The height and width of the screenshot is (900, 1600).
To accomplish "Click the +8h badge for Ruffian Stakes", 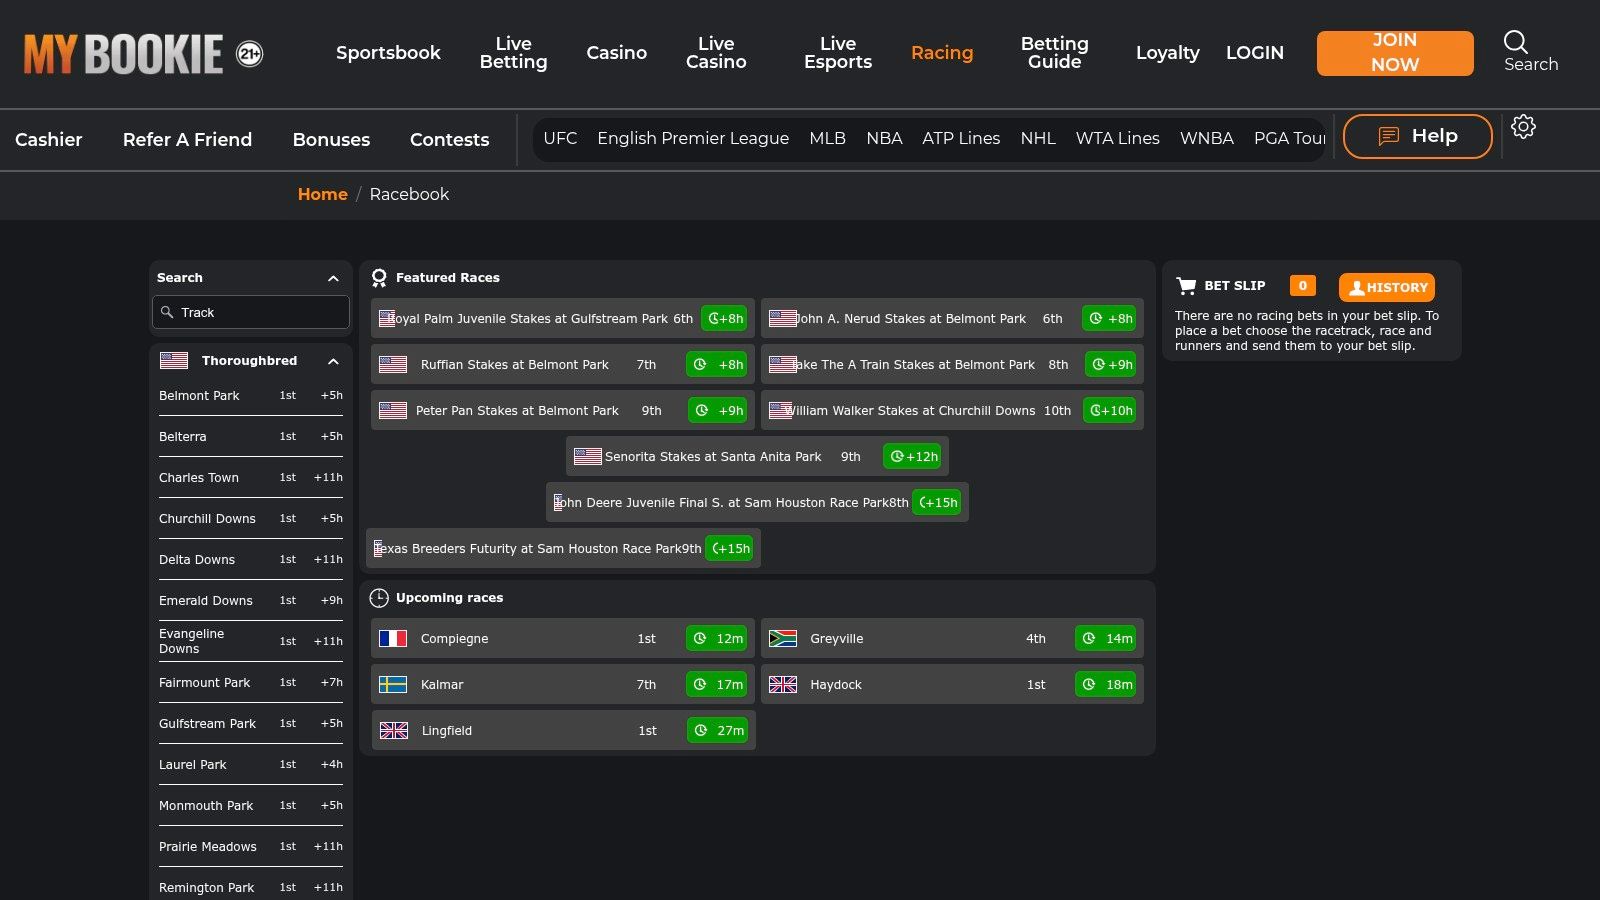I will pos(717,364).
